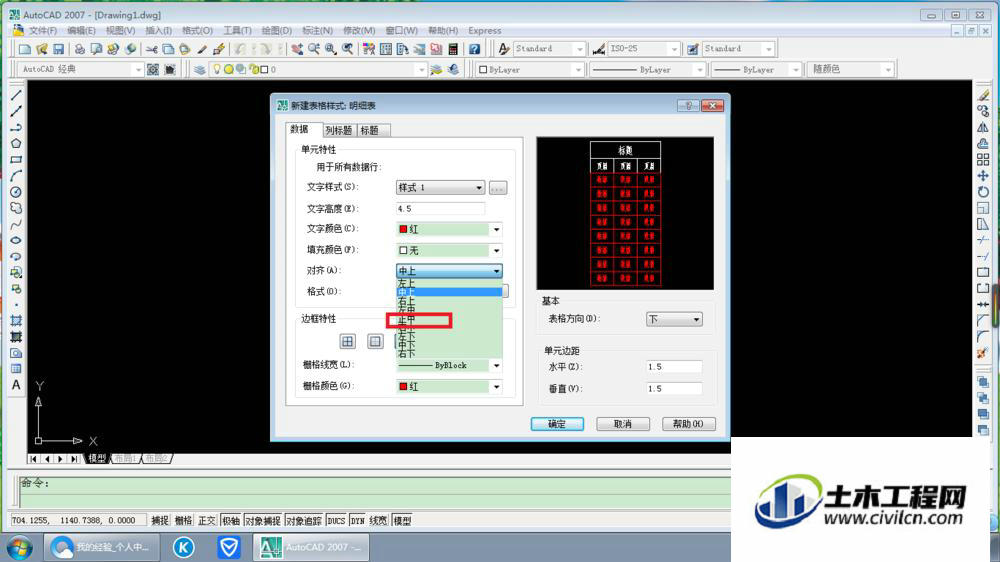Click the Plot printer icon
The height and width of the screenshot is (562, 1000).
tap(80, 48)
